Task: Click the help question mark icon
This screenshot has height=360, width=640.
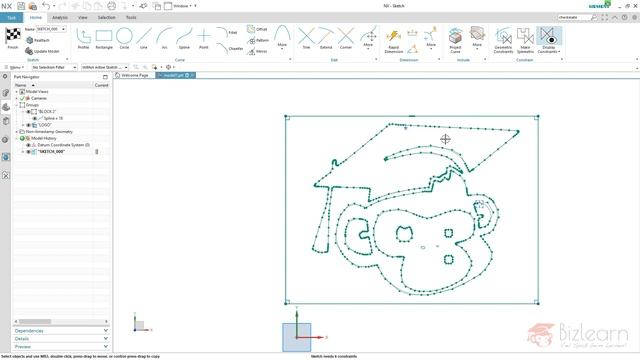Action: click(624, 18)
